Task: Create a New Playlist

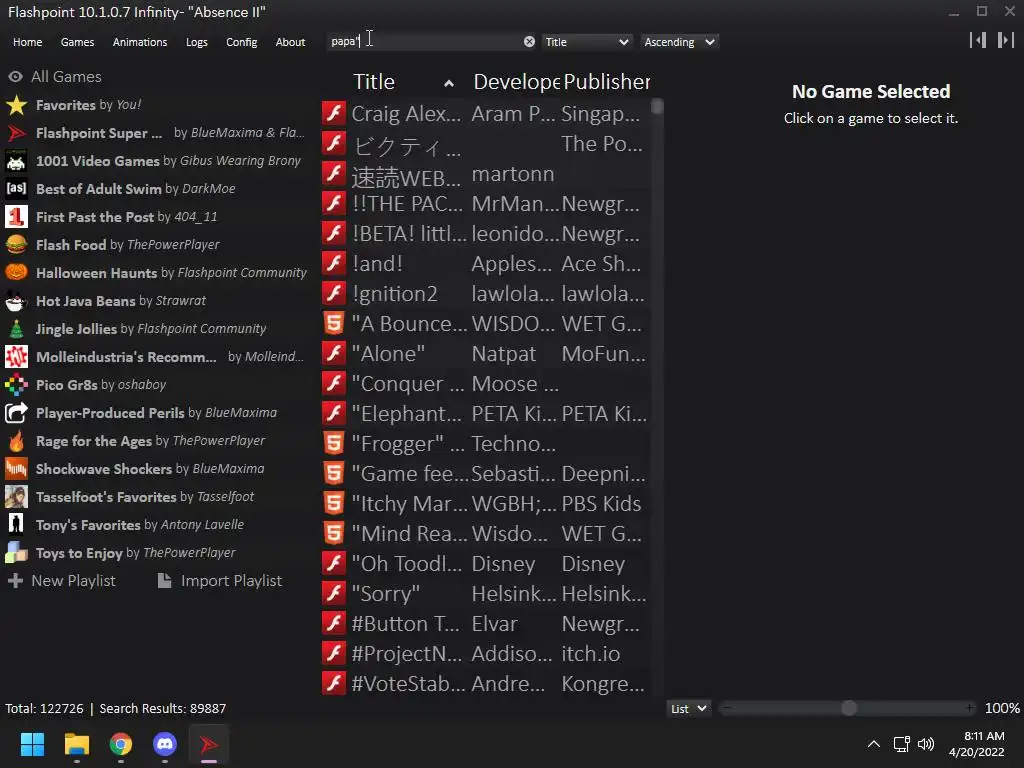Action: point(61,581)
